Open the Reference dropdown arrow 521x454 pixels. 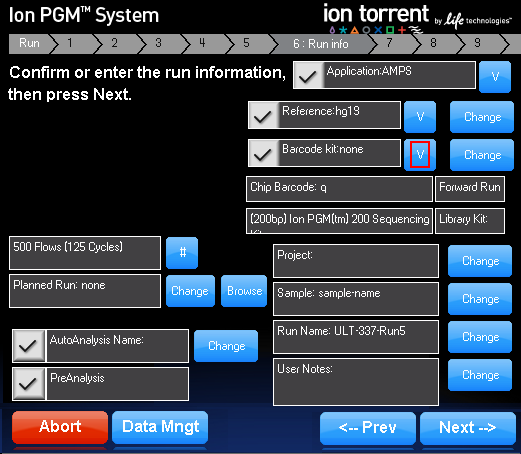pos(420,117)
